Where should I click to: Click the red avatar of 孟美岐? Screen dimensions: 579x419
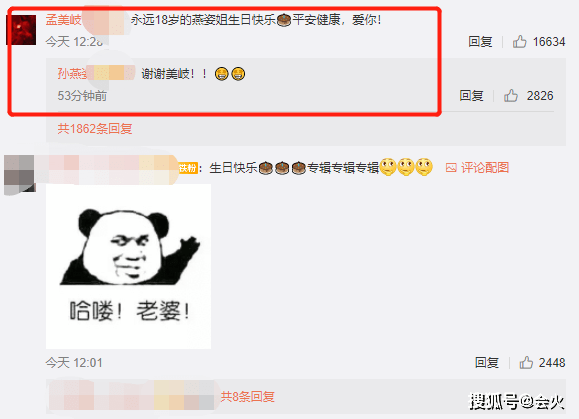click(x=21, y=30)
